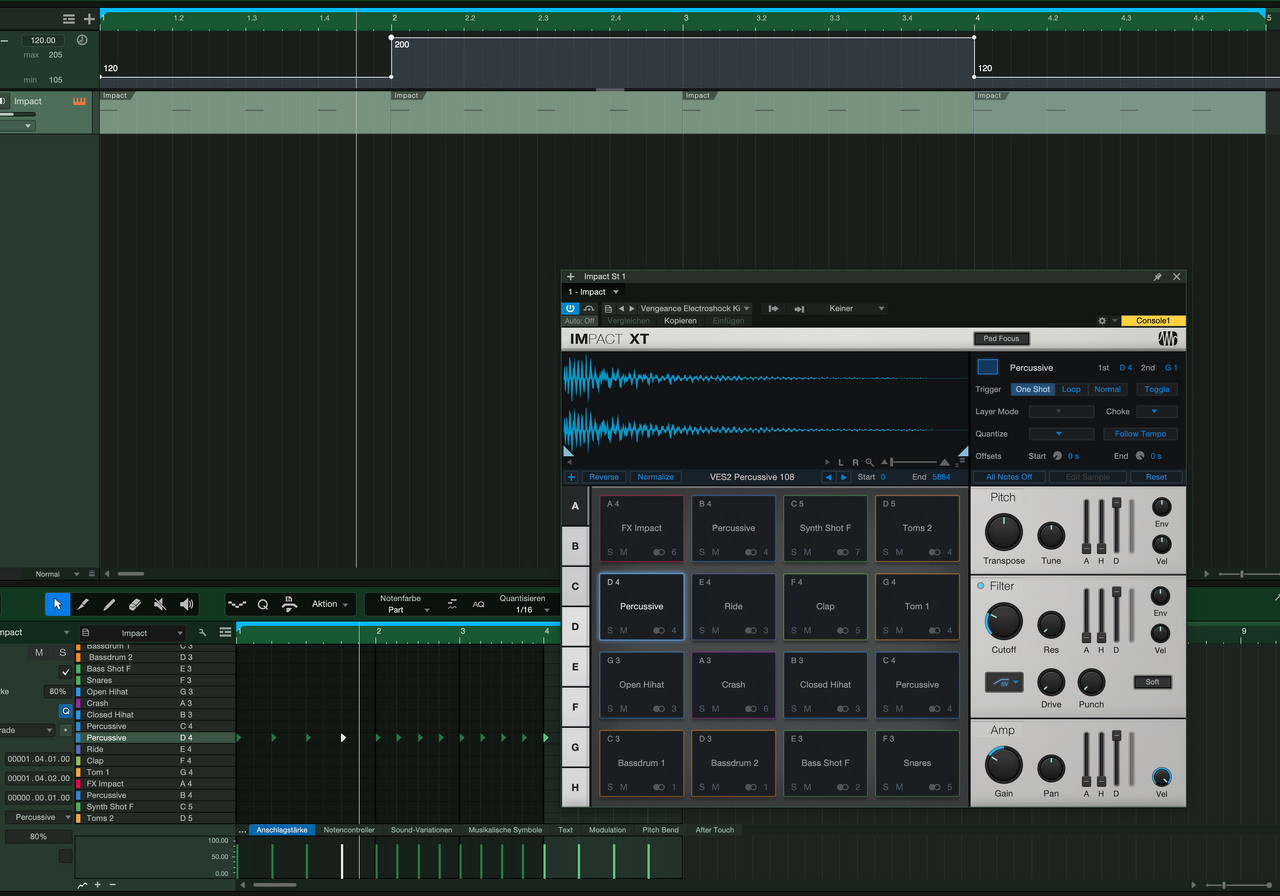
Task: Switch to the Sound-Variationen tab
Action: click(421, 830)
